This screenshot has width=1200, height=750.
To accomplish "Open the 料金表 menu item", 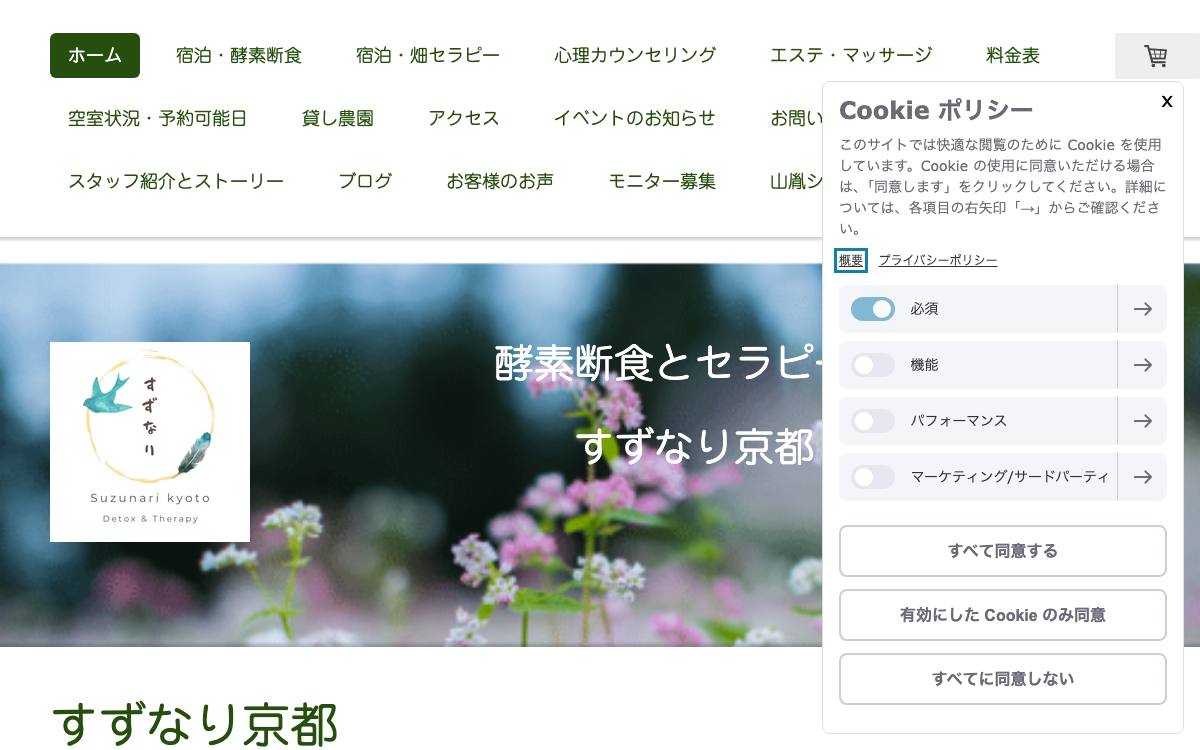I will point(1013,55).
